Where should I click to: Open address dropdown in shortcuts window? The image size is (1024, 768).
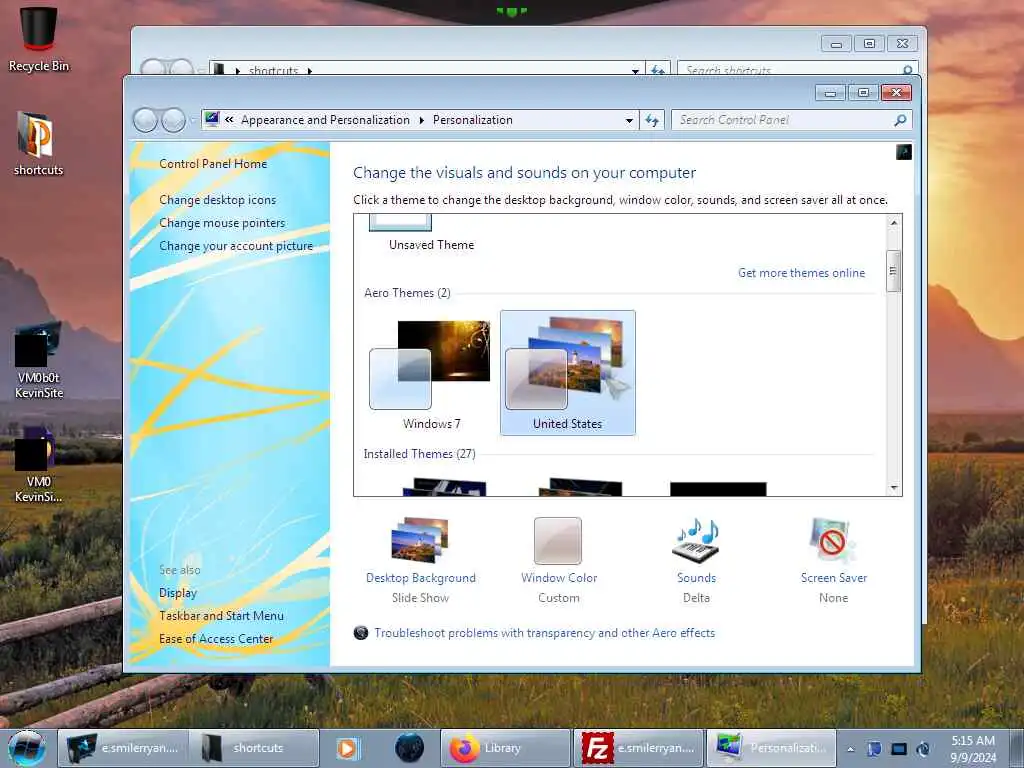coord(635,69)
